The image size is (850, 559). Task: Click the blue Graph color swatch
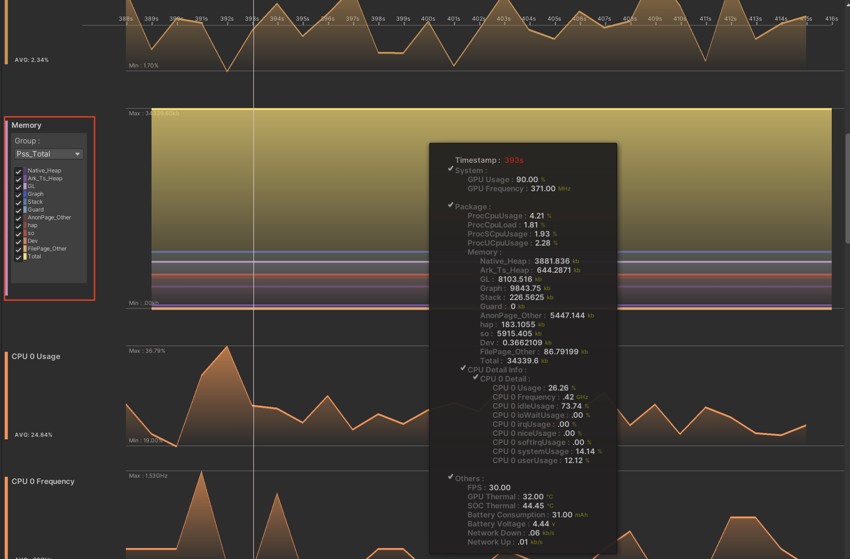tap(25, 194)
